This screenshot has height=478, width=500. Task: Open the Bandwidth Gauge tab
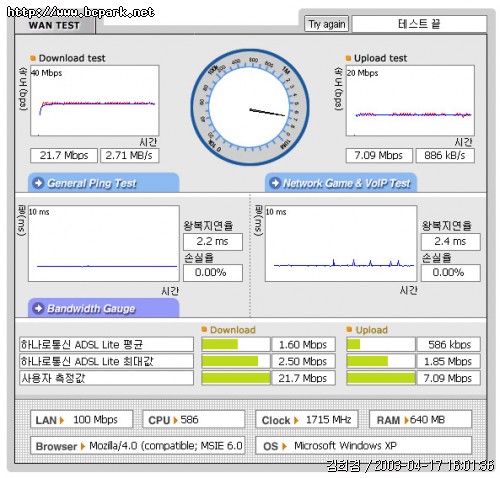[103, 308]
